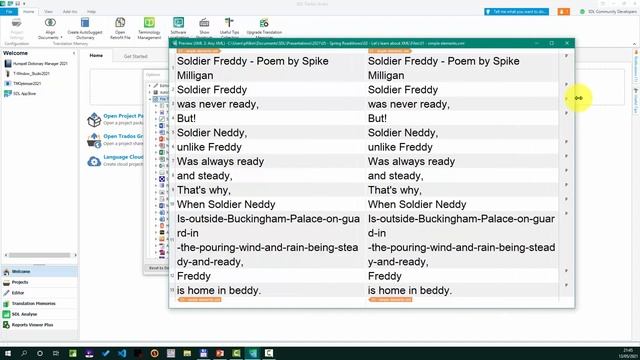Click 'But!' in the right preview column
Screen dimensions: 640x360
coord(377,119)
